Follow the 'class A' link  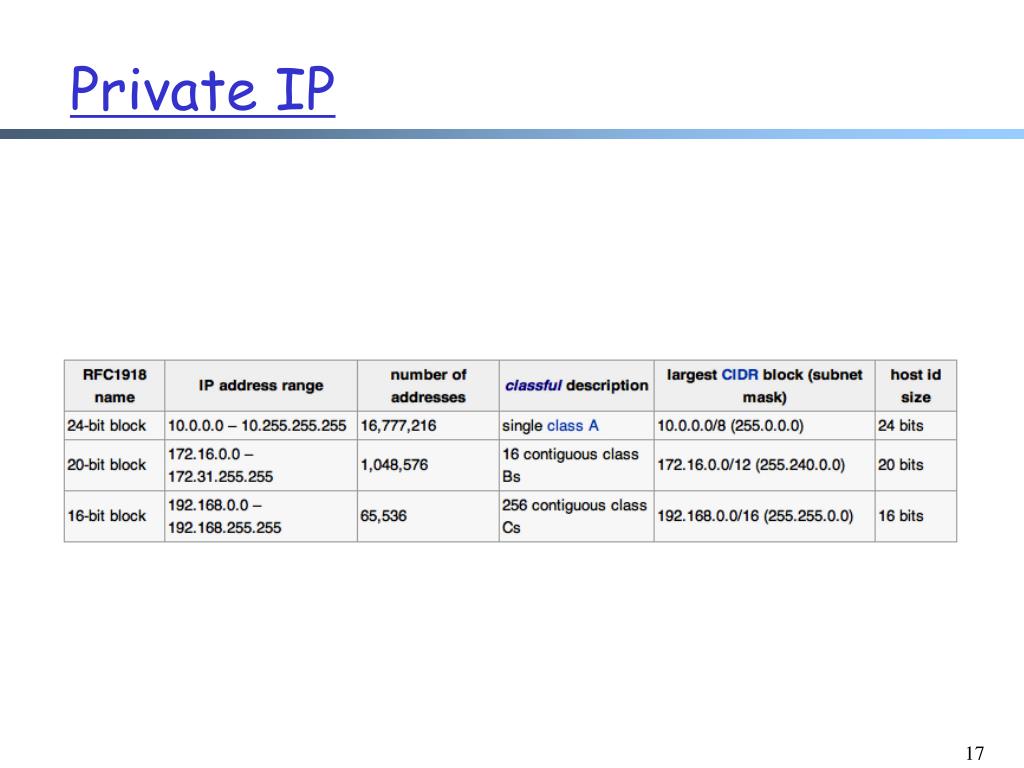pos(573,426)
